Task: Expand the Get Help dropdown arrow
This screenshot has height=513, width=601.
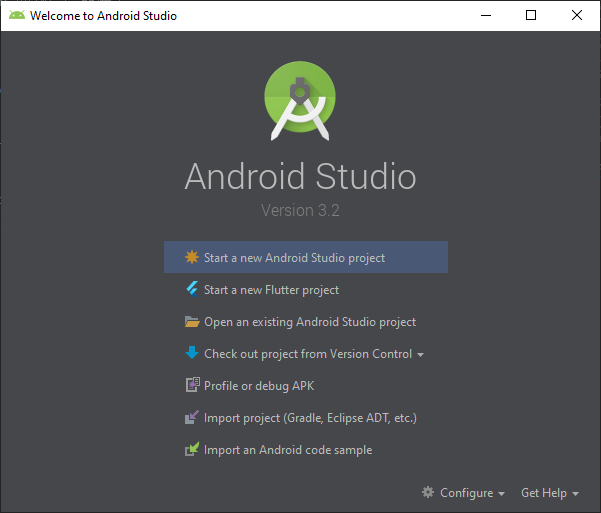Action: click(x=575, y=494)
